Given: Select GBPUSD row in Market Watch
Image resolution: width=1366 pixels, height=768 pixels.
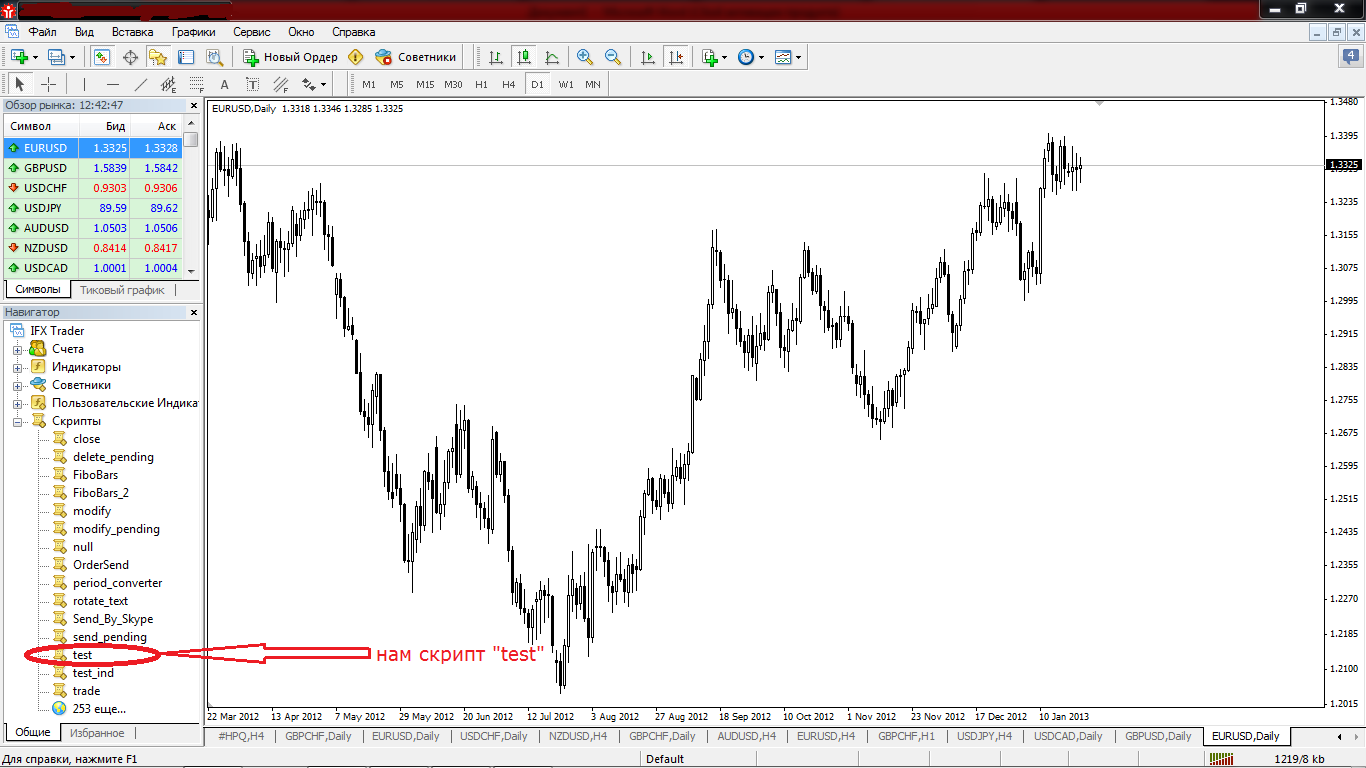Looking at the screenshot, I should [x=93, y=168].
